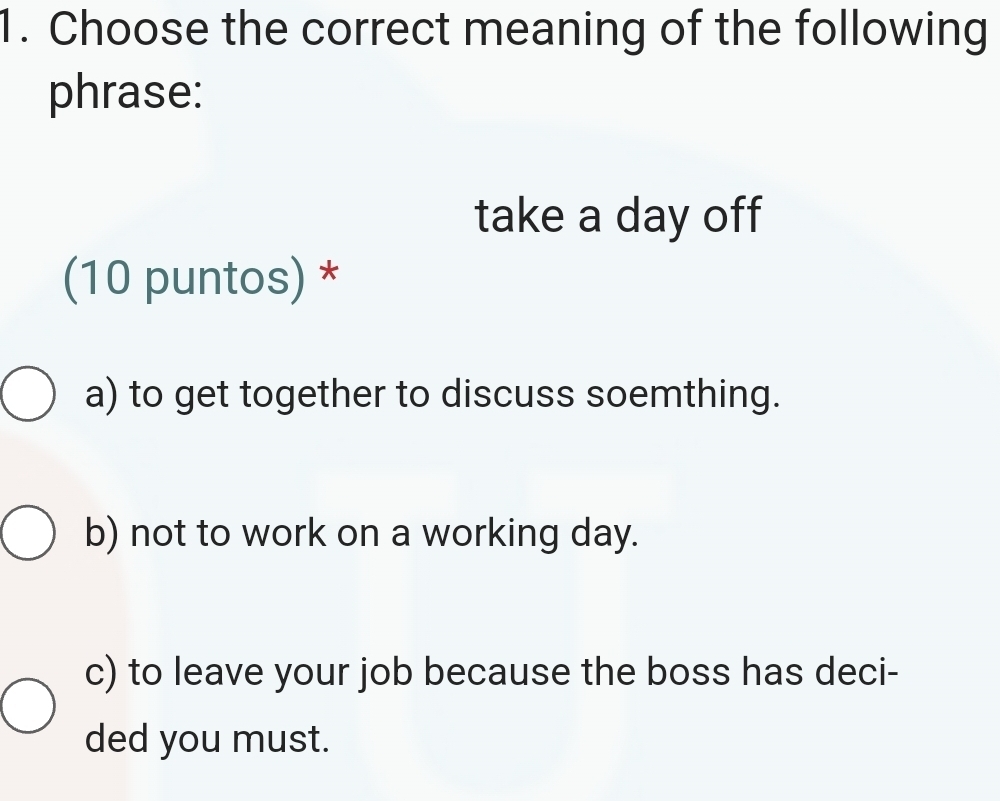
Task: Mark option c radio button
Action: pyautogui.click(x=25, y=707)
